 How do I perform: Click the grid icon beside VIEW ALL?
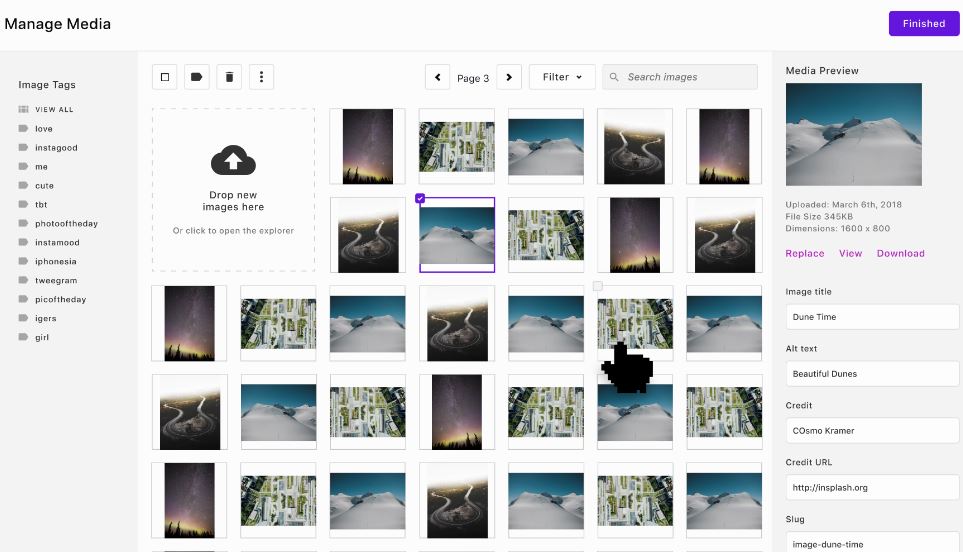(x=23, y=109)
